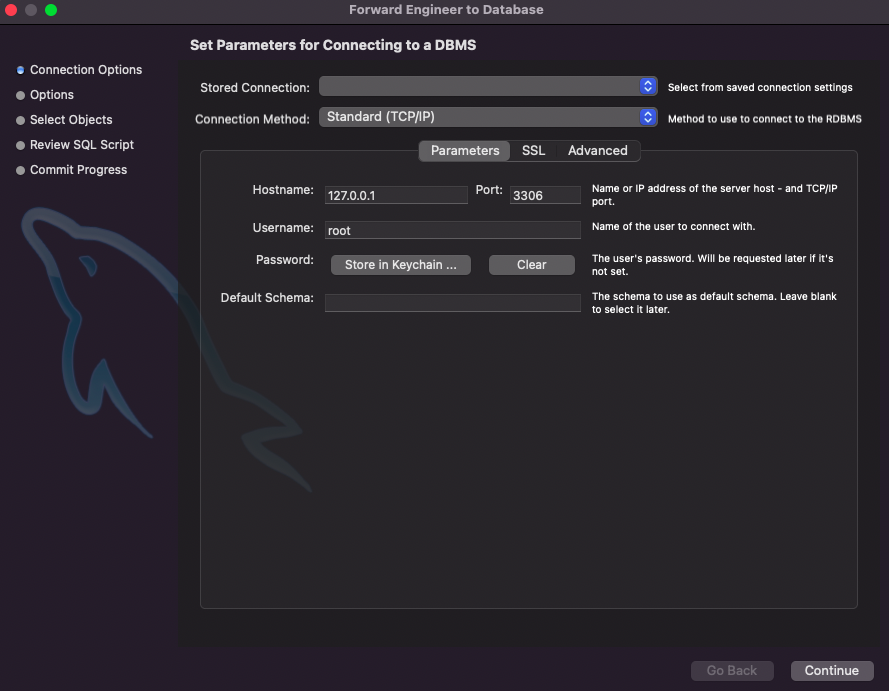Click the Continue button
The height and width of the screenshot is (691, 889).
coord(832,671)
